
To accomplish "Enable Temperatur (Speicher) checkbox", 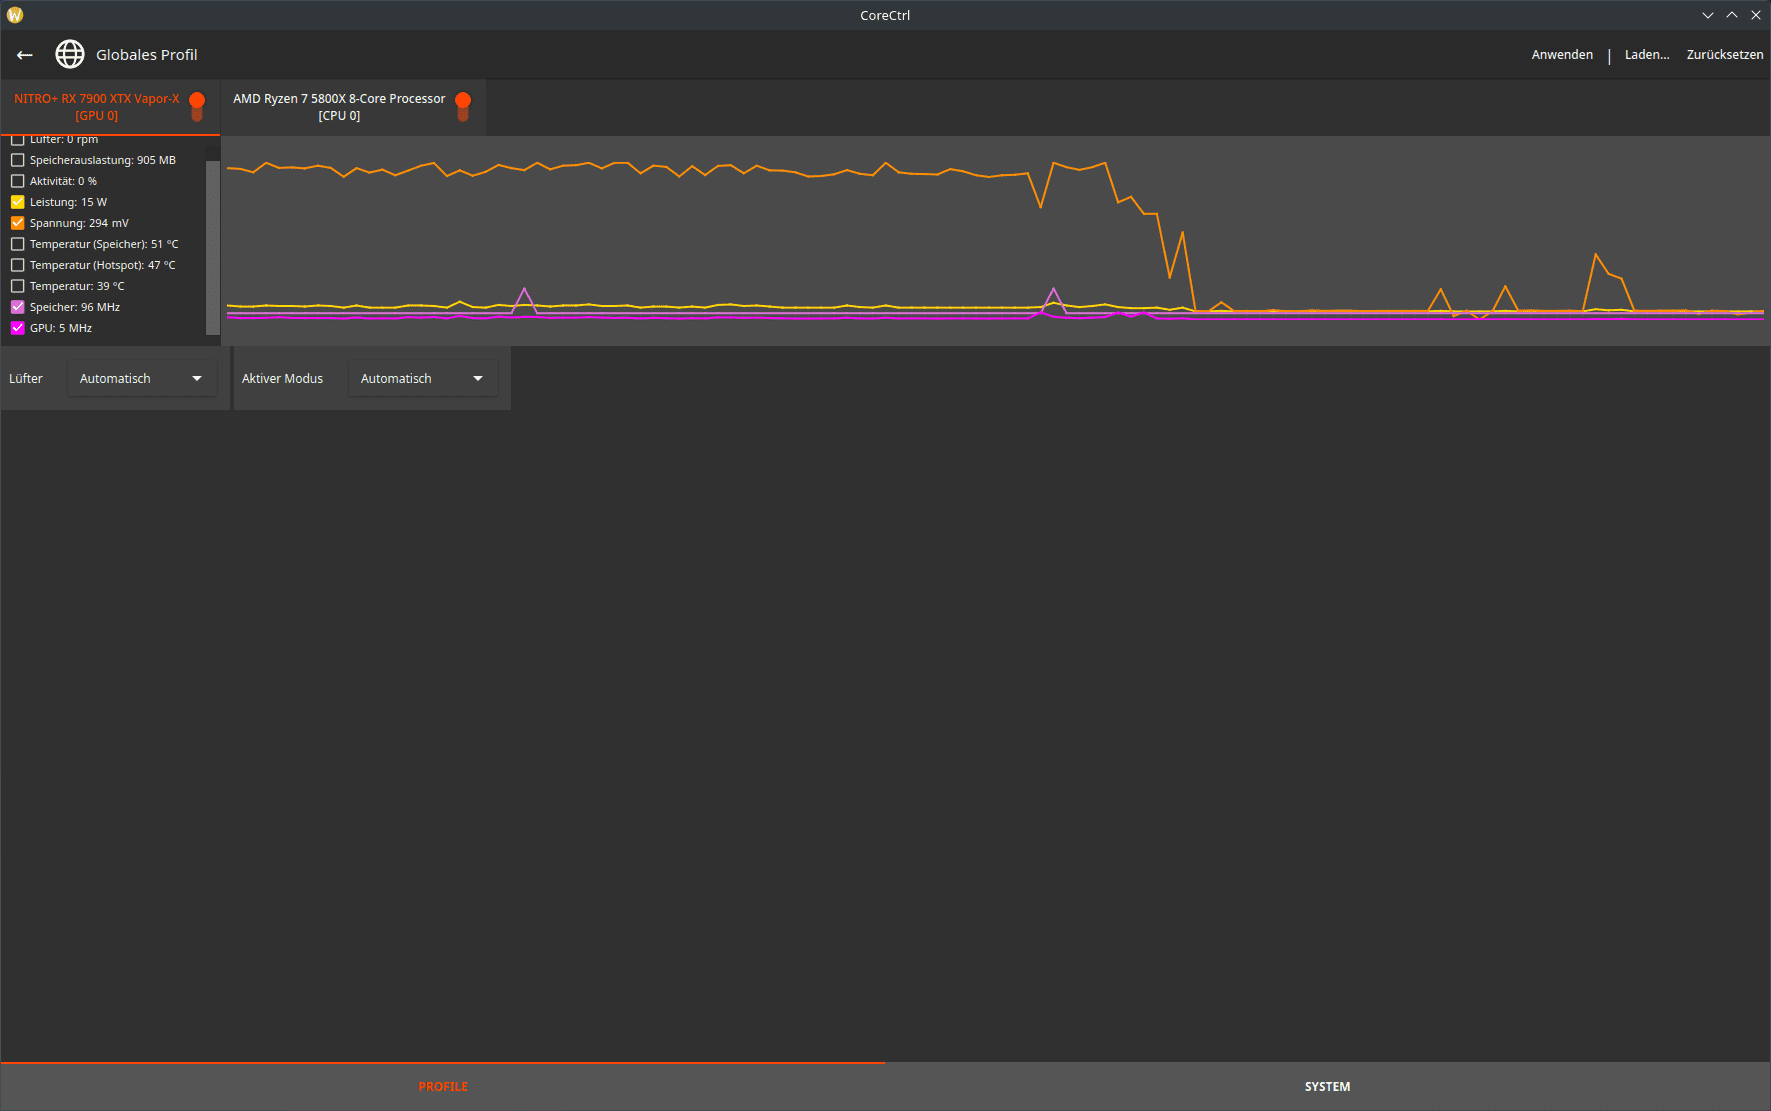I will click(x=18, y=244).
